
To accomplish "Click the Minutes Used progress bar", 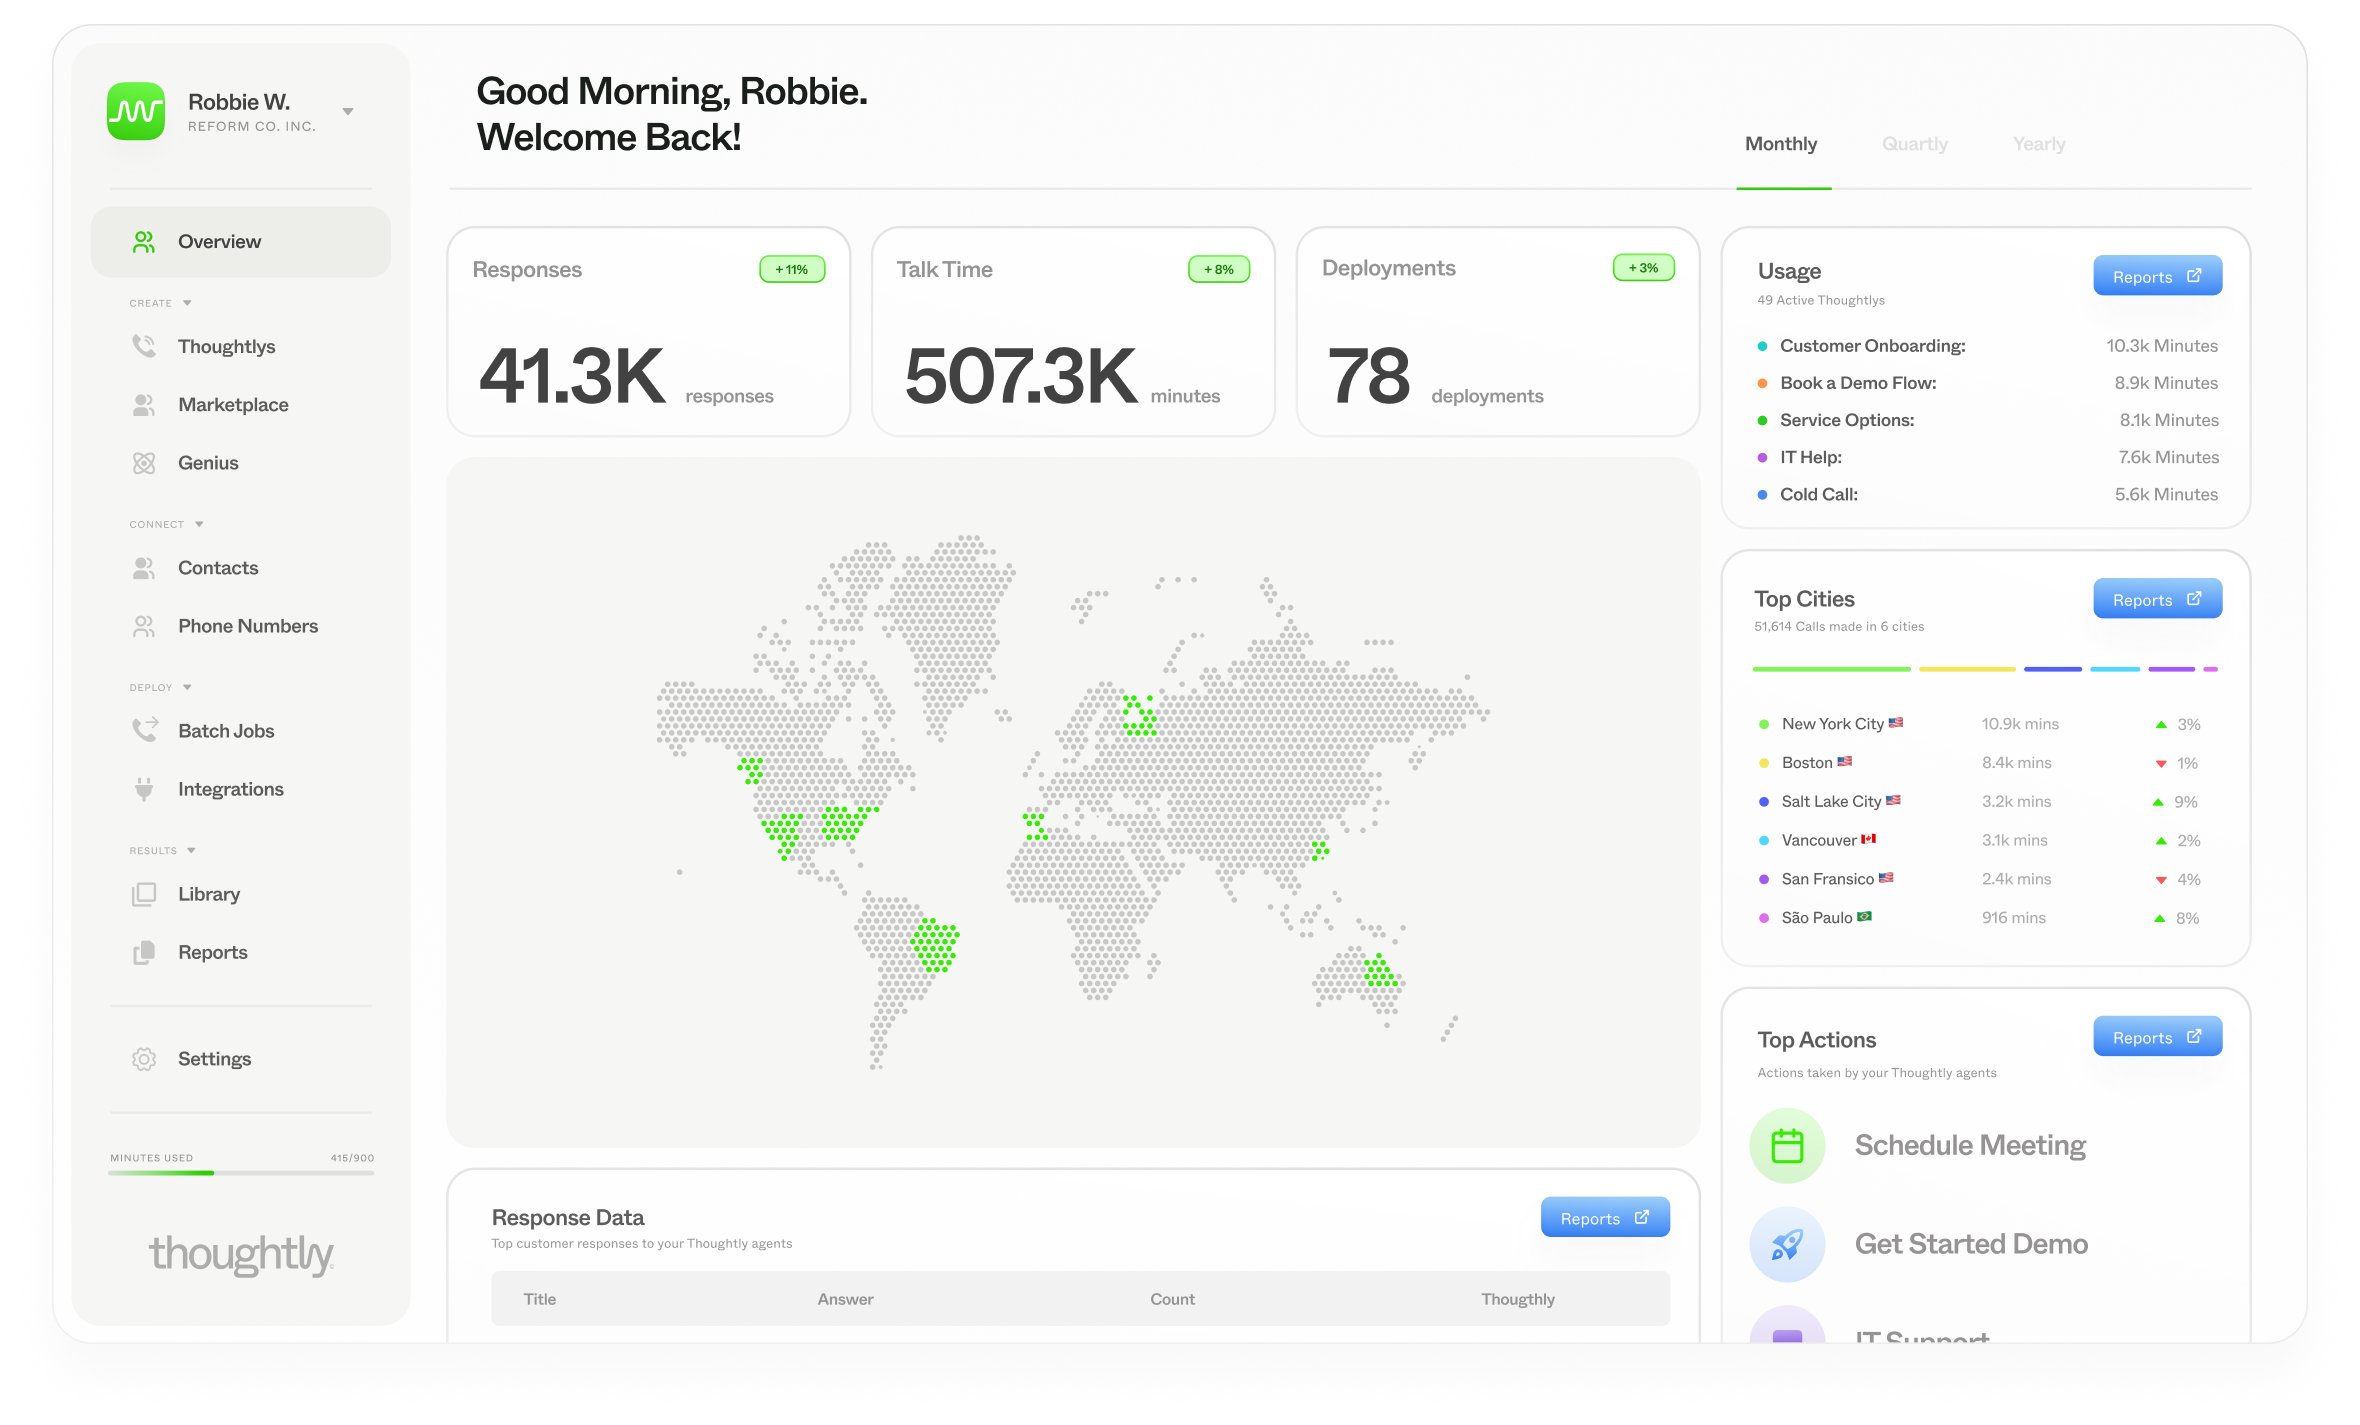I will click(x=241, y=1172).
